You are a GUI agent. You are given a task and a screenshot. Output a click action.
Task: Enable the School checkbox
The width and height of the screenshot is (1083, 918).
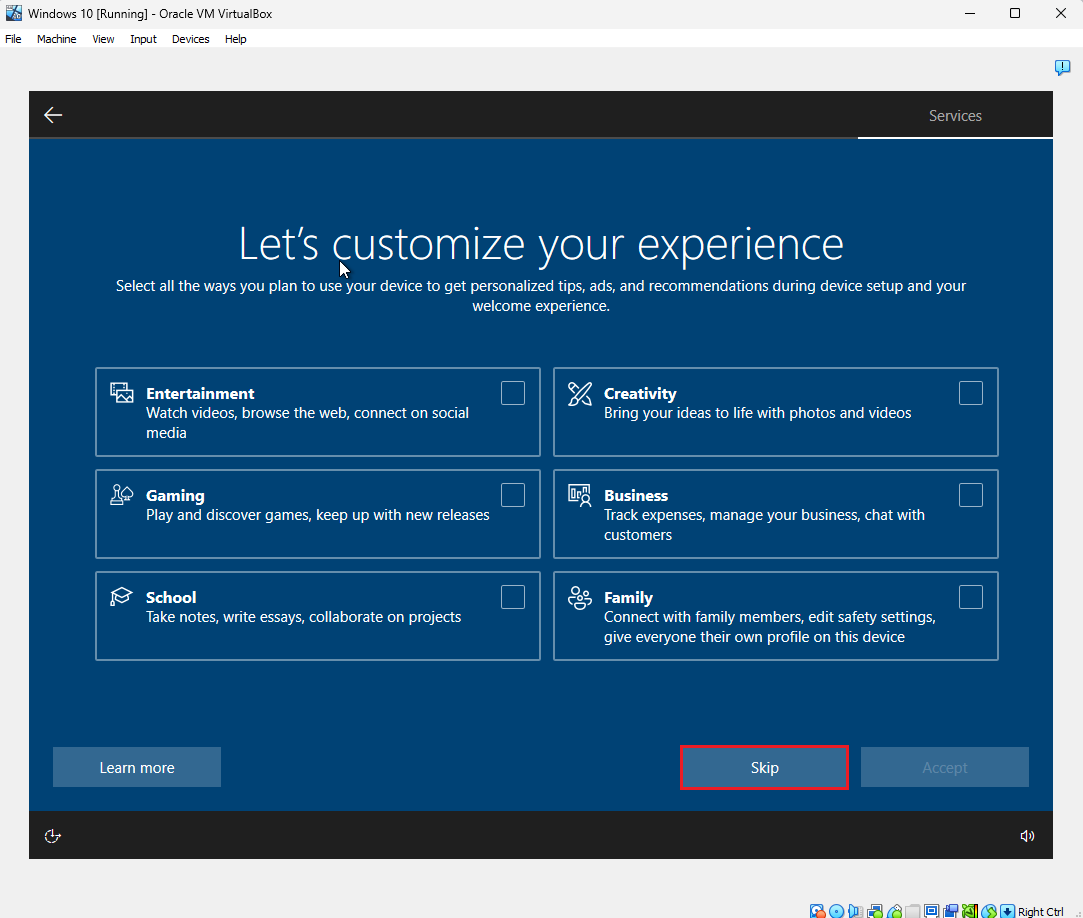coord(512,597)
